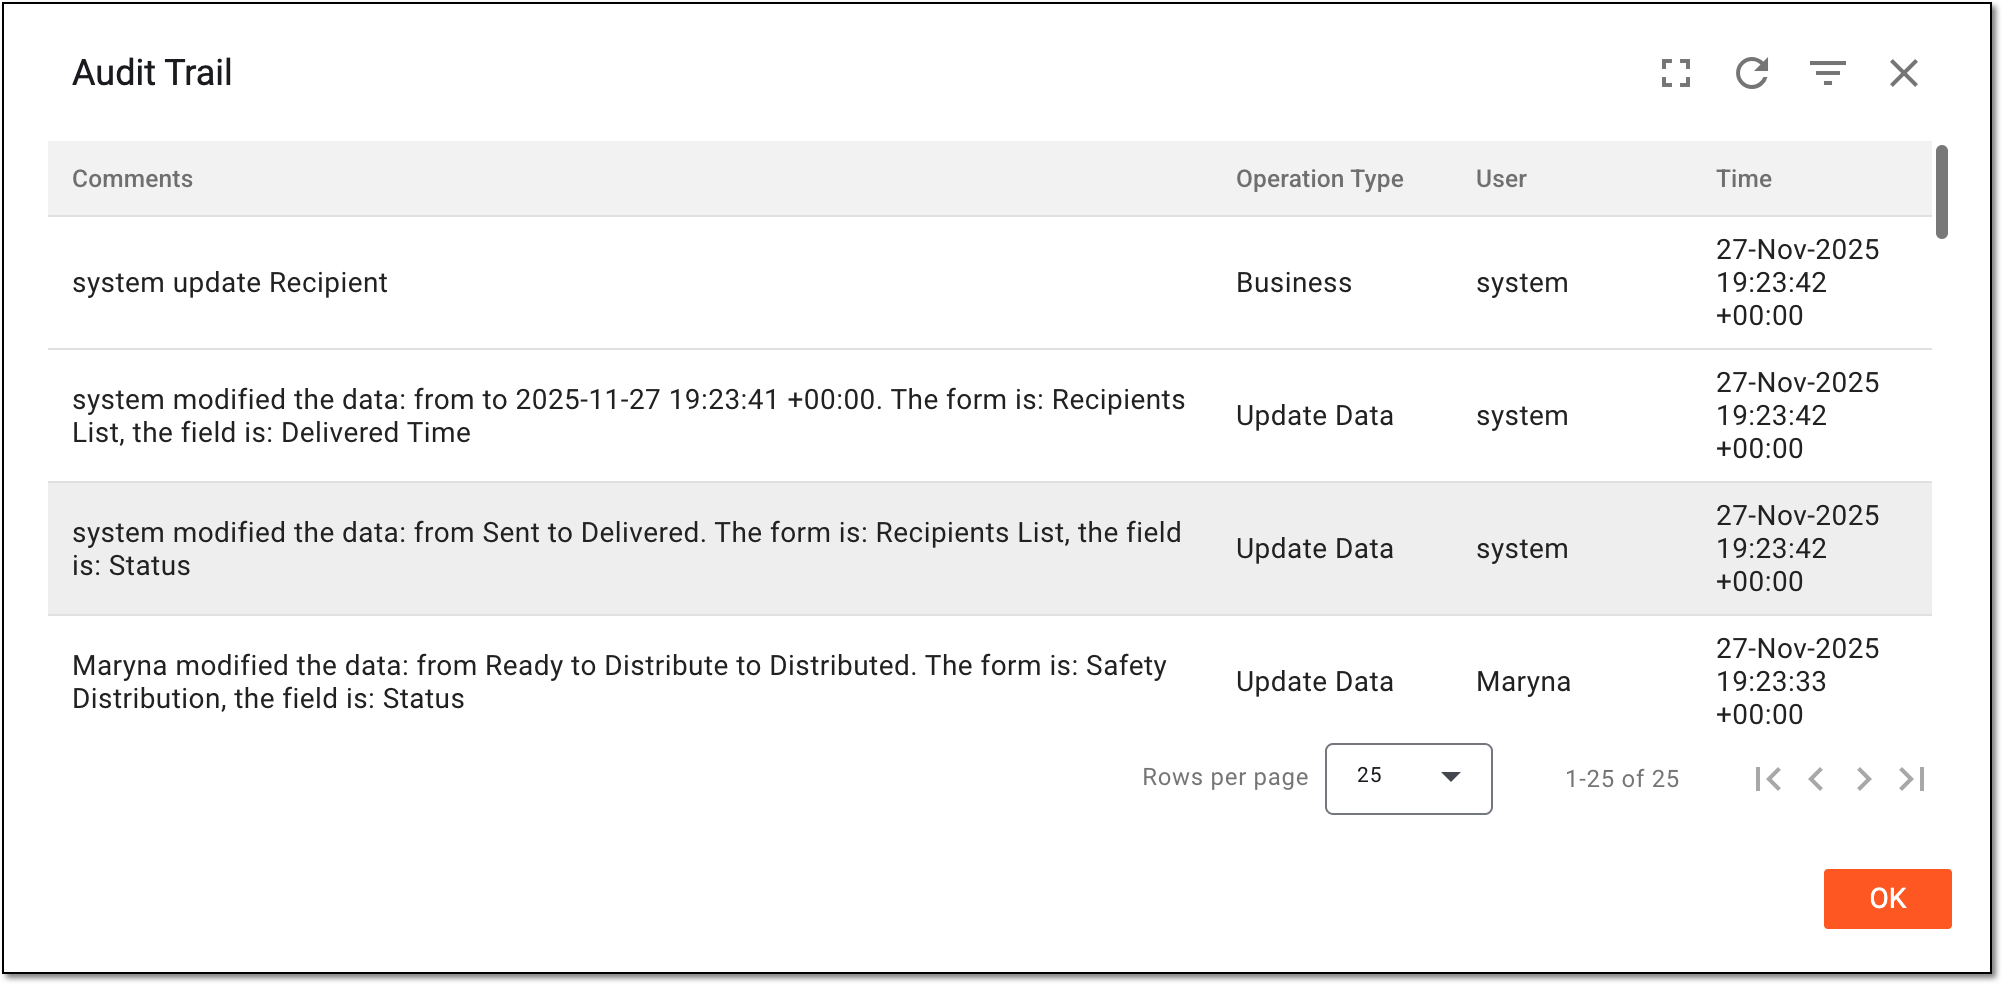Click the Time column header
The height and width of the screenshot is (984, 2002).
point(1743,179)
